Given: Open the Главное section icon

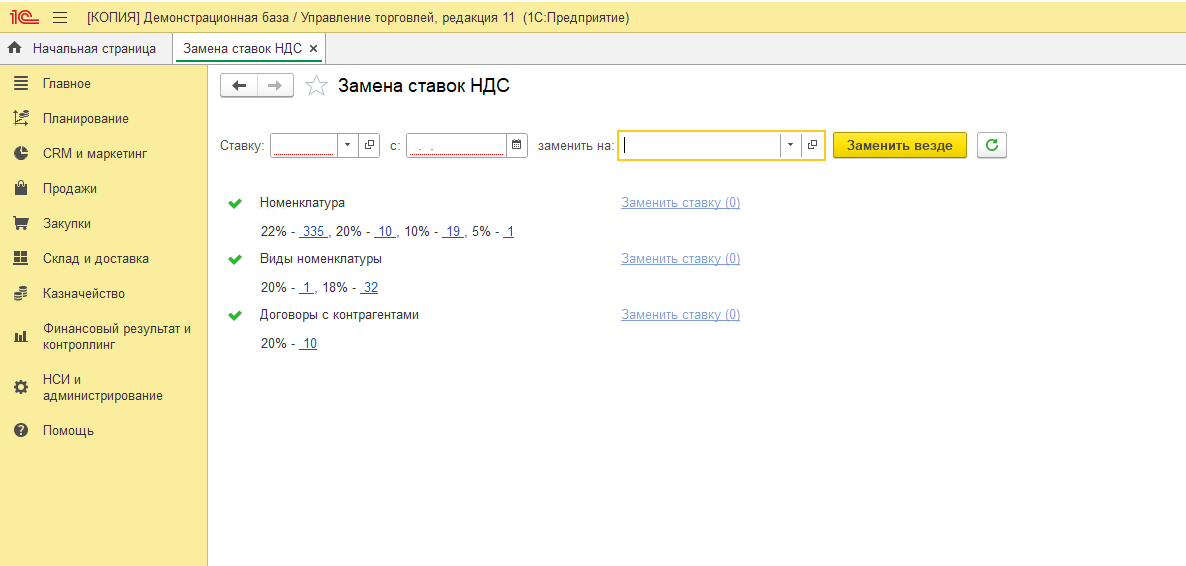Looking at the screenshot, I should [x=21, y=83].
